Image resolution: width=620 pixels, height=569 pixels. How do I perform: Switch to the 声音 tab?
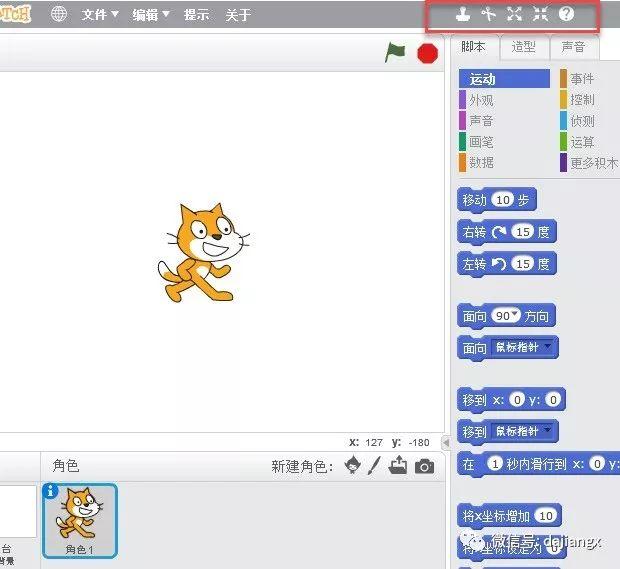coord(574,47)
